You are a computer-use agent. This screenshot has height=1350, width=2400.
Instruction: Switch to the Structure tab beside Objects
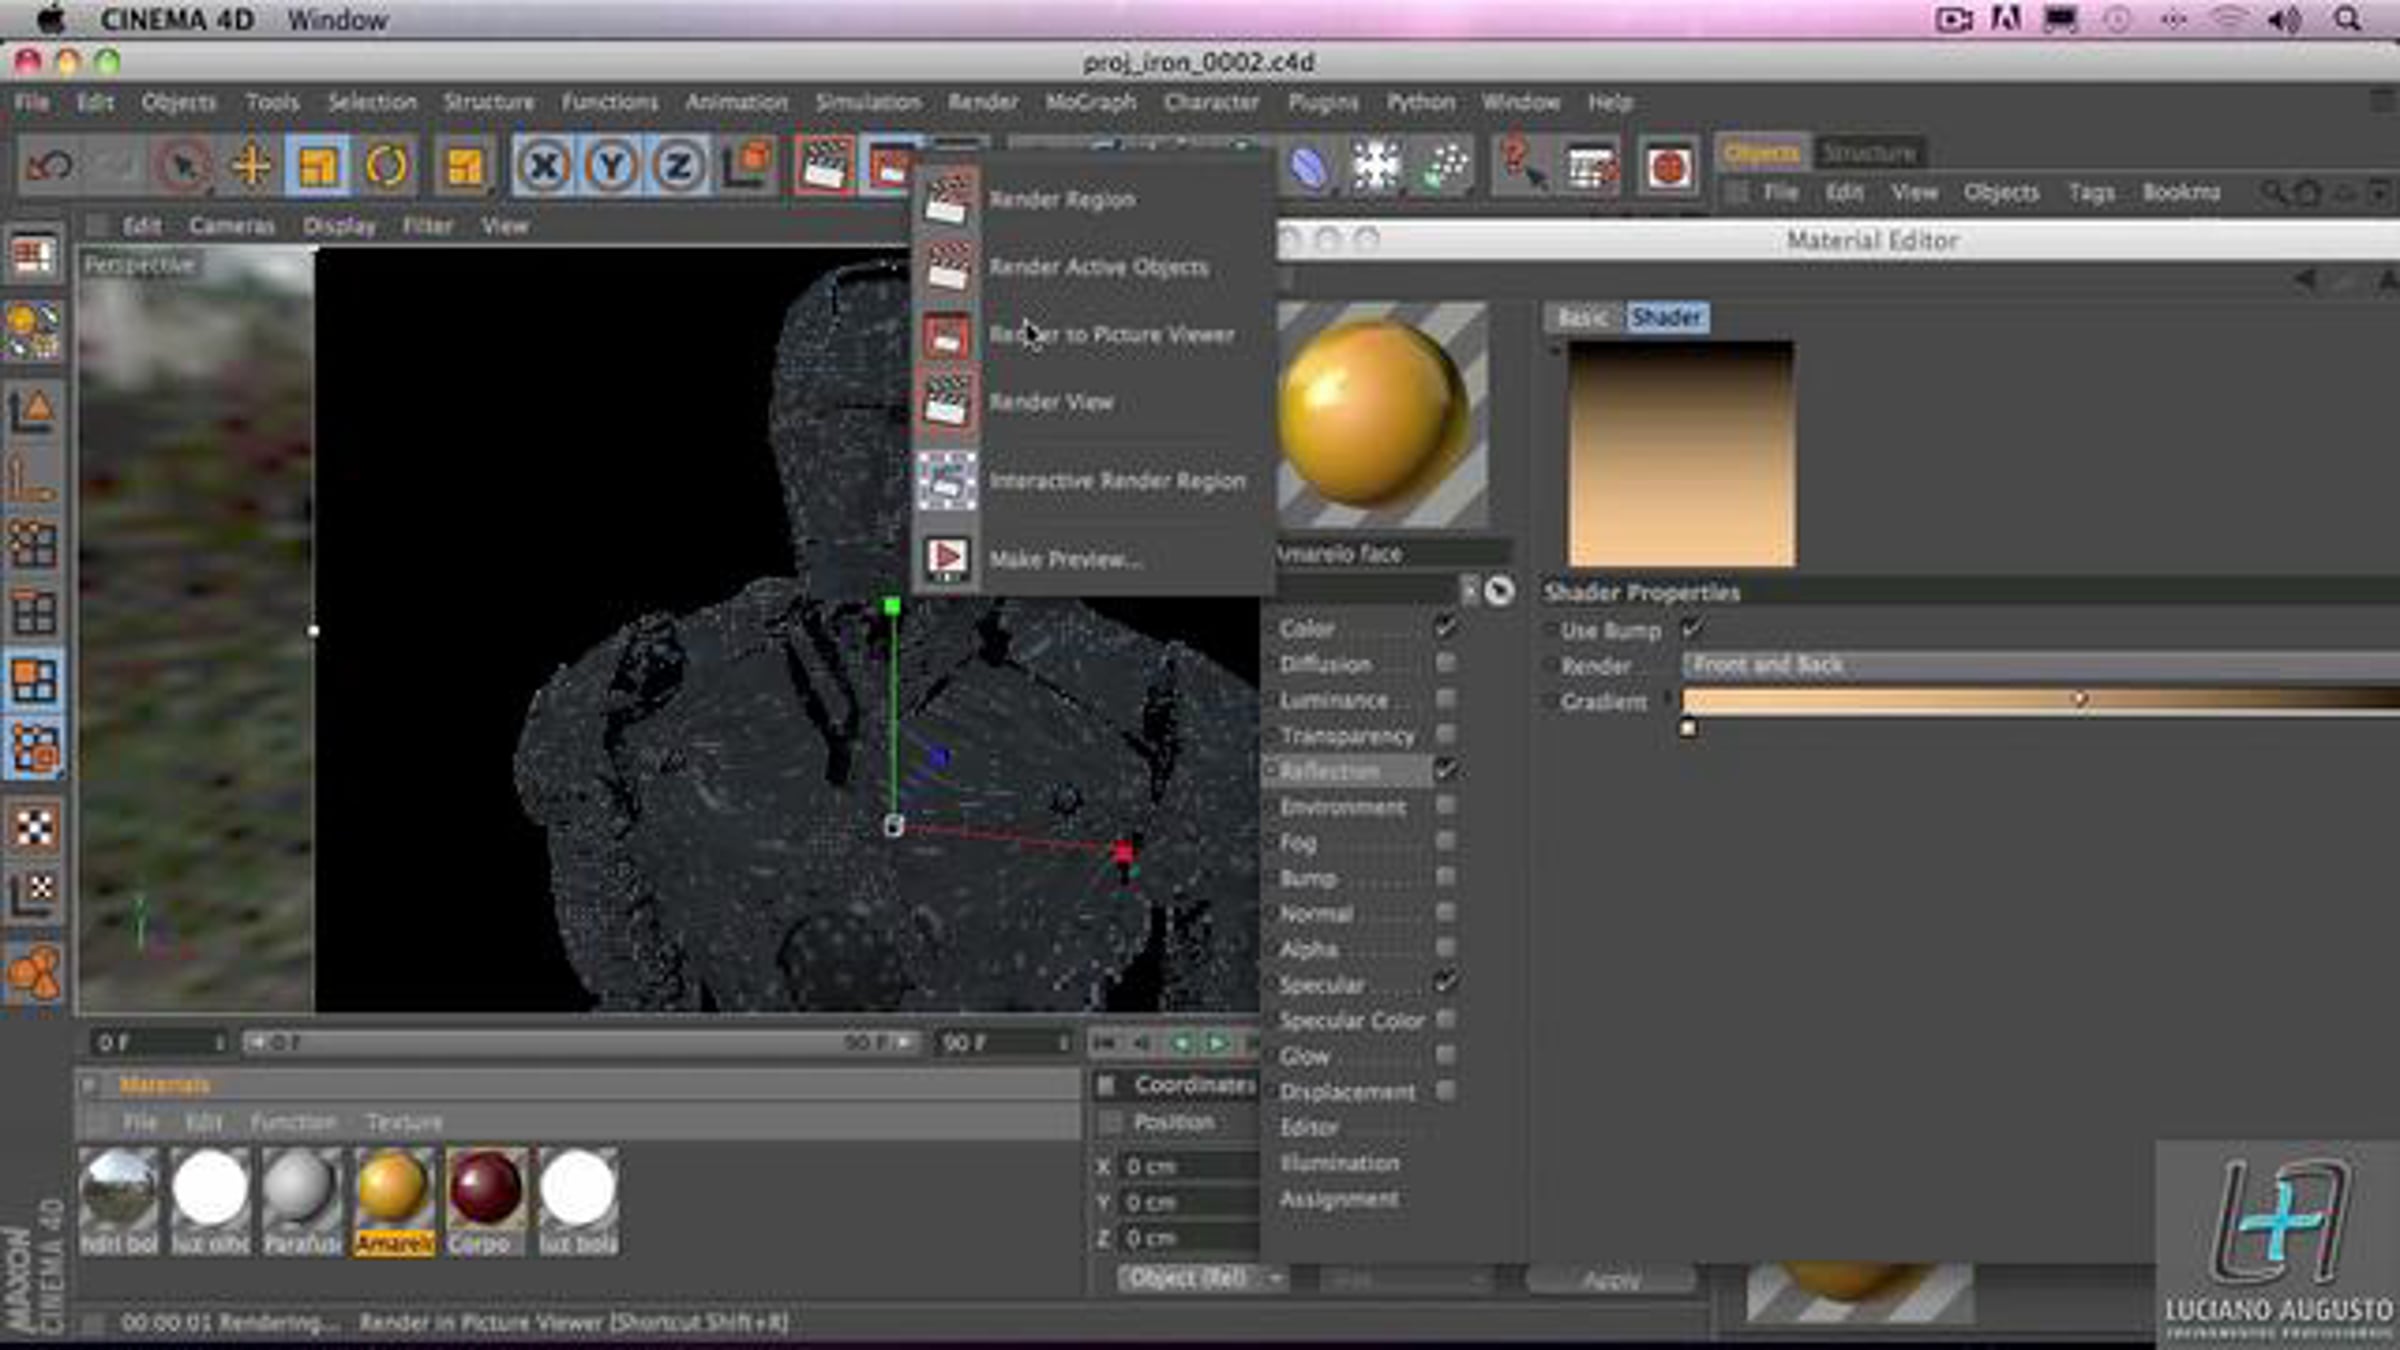1868,153
